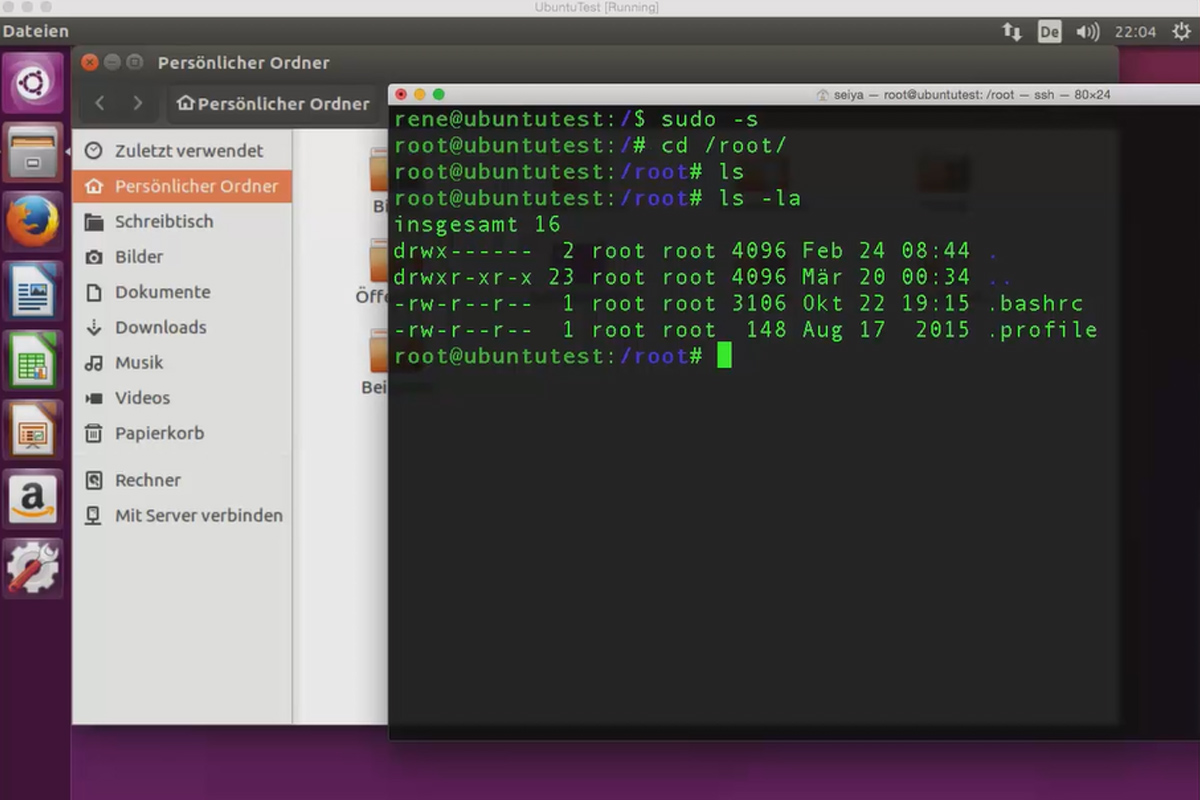Select the file manager icon in the dock

[33, 153]
